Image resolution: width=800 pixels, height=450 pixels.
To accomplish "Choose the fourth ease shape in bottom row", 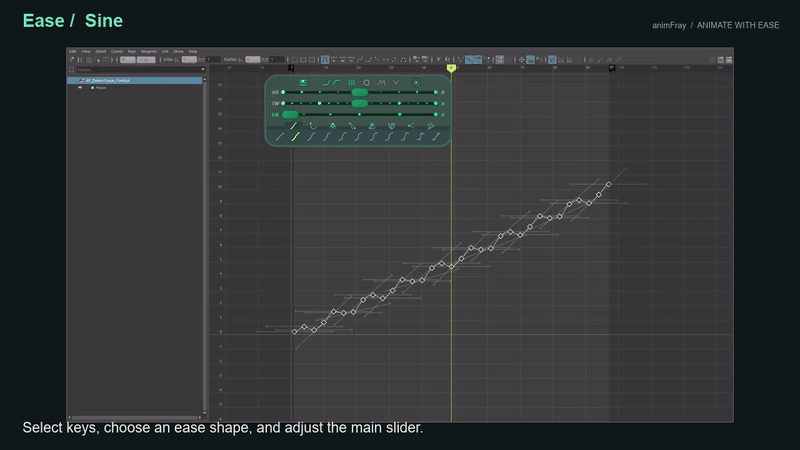I will pyautogui.click(x=327, y=137).
